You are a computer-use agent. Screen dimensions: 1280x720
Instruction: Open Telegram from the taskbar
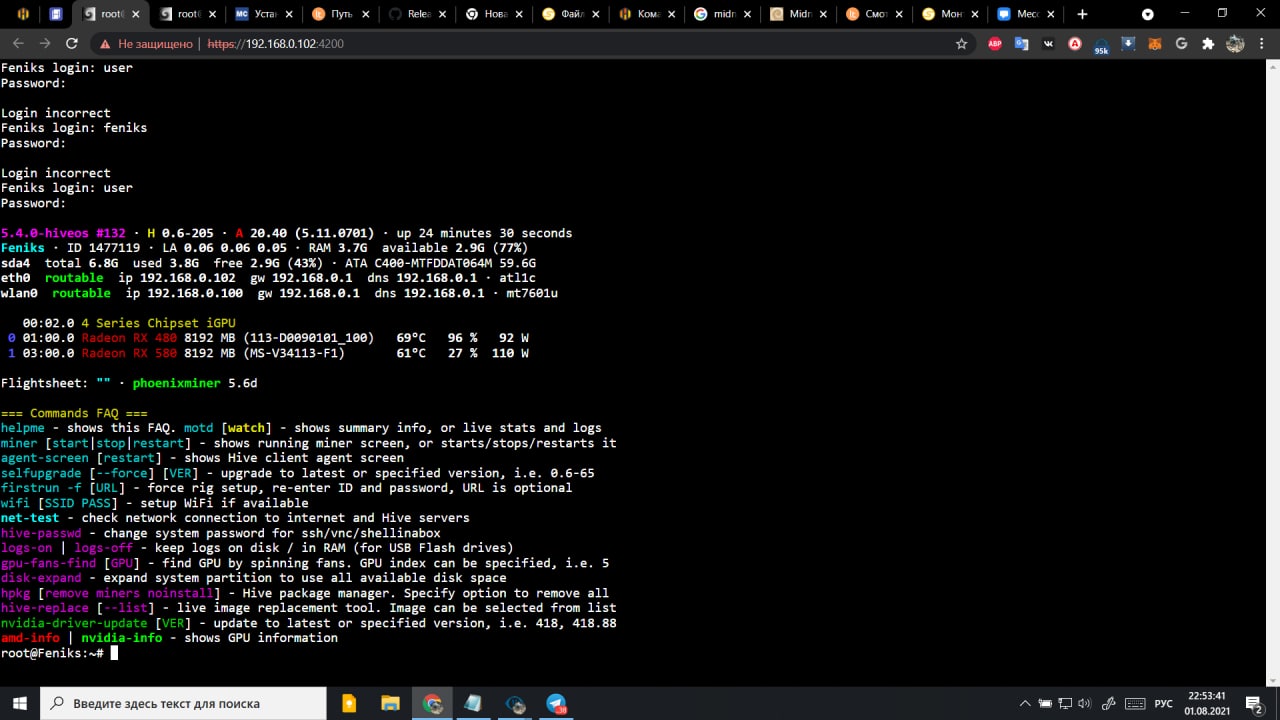556,703
